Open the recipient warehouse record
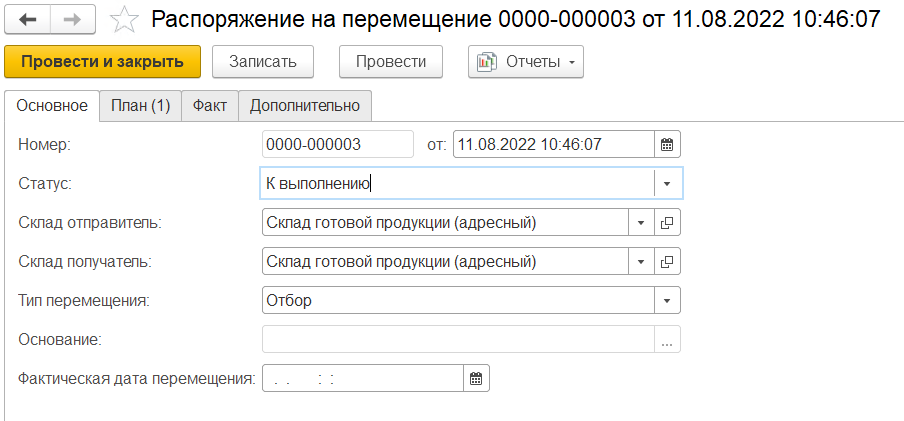904x421 pixels. [x=668, y=262]
